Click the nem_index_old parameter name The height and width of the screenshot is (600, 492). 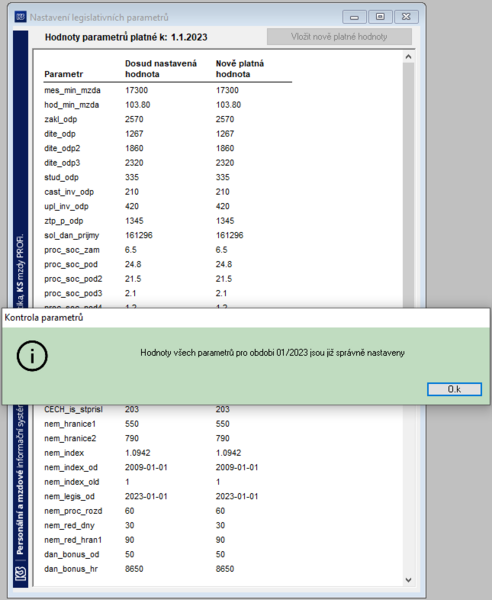point(72,482)
